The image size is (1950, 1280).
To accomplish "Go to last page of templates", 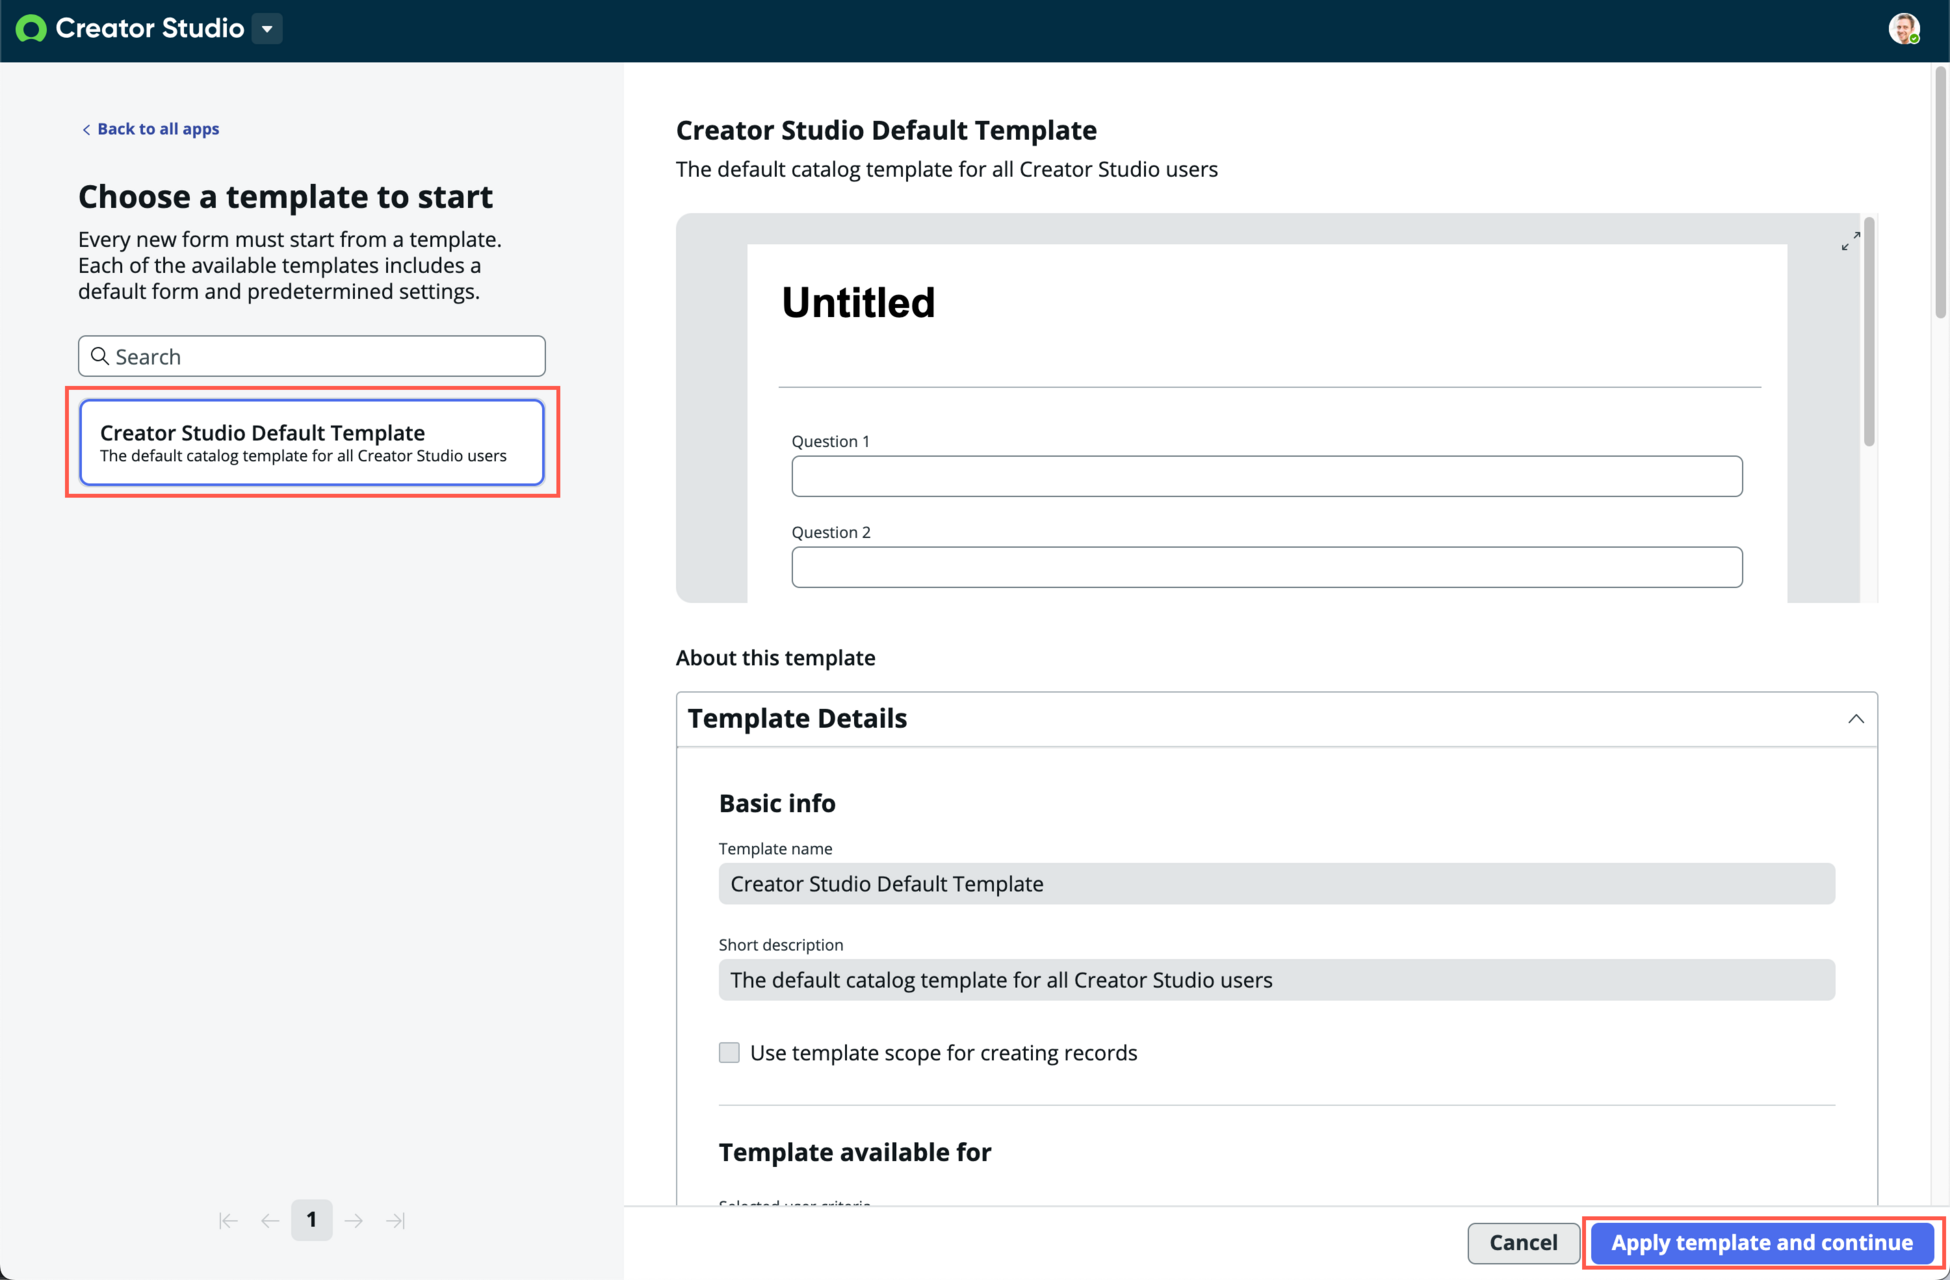I will (396, 1221).
